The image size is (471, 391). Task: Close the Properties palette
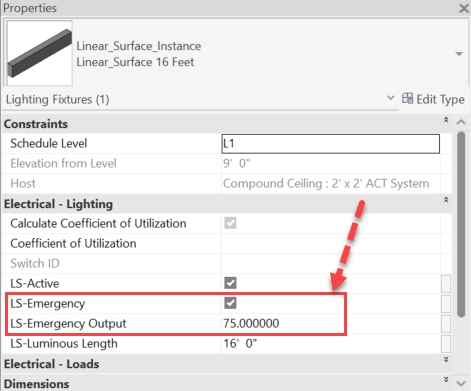[464, 8]
